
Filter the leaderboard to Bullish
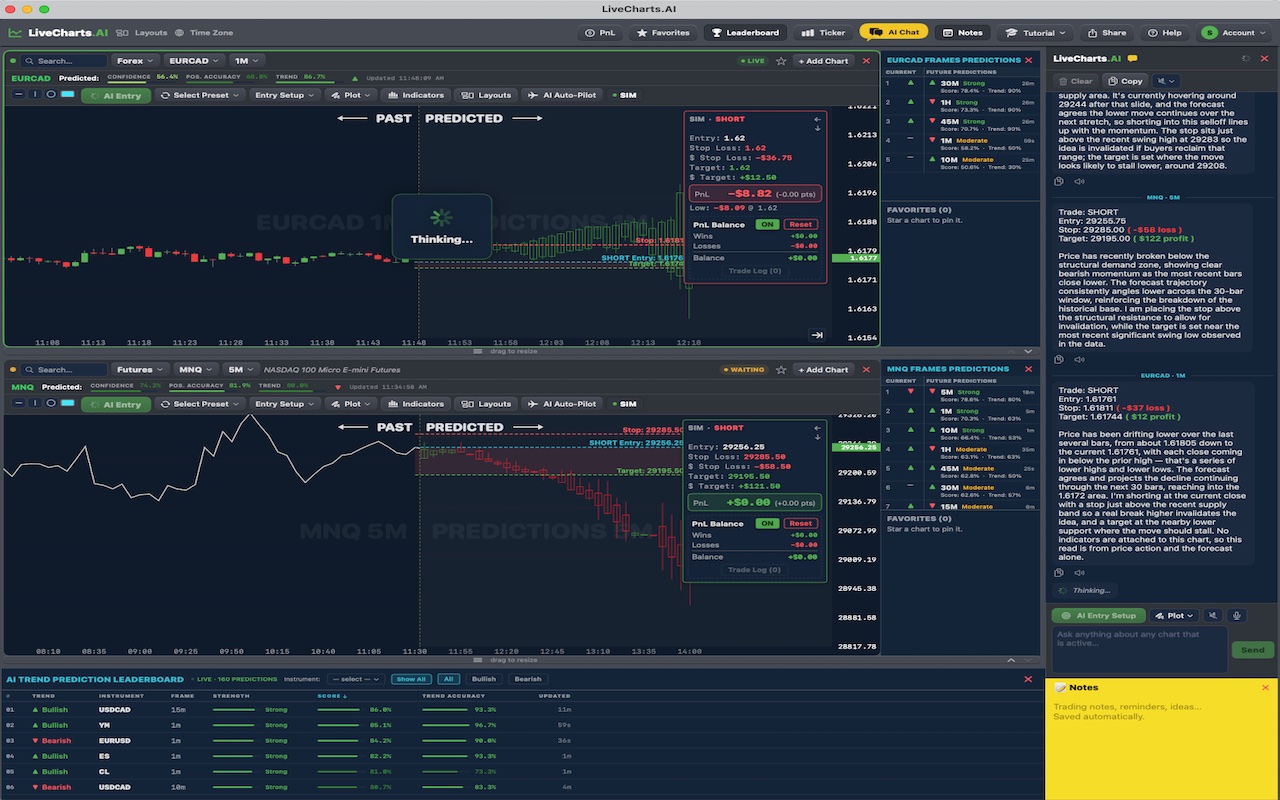[483, 679]
